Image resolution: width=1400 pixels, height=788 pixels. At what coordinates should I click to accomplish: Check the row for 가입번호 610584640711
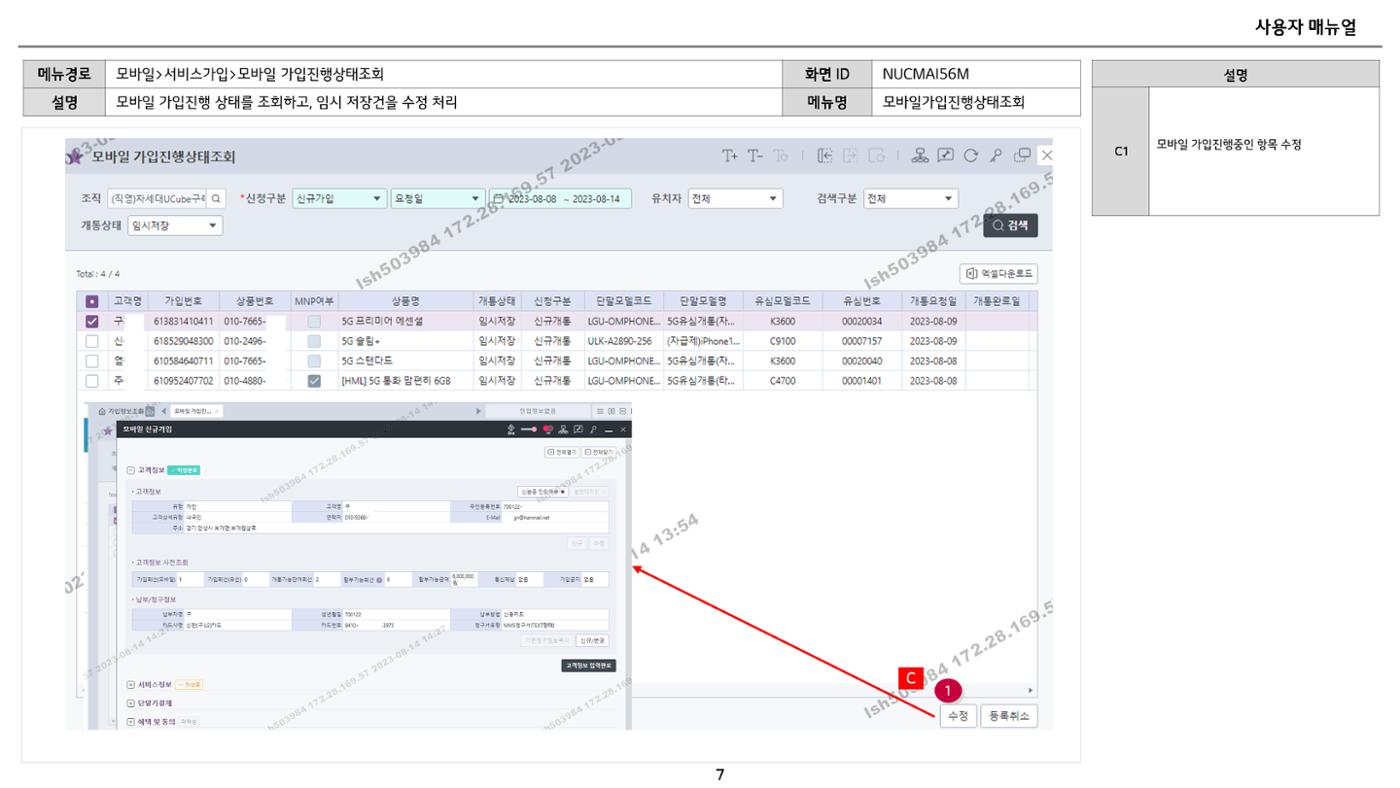(92, 361)
